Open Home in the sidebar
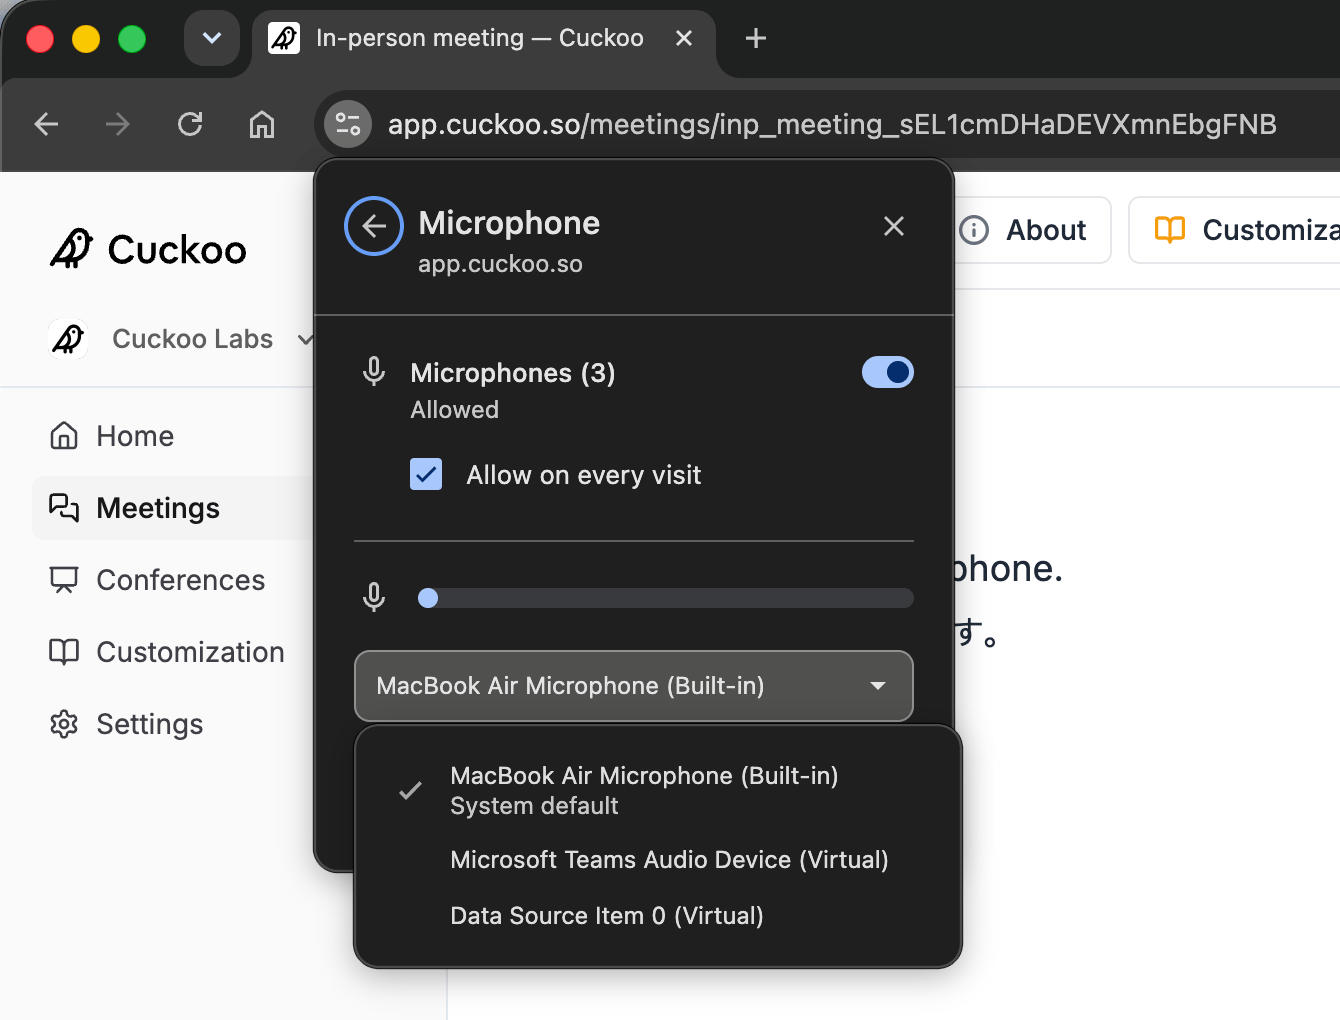 173,436
